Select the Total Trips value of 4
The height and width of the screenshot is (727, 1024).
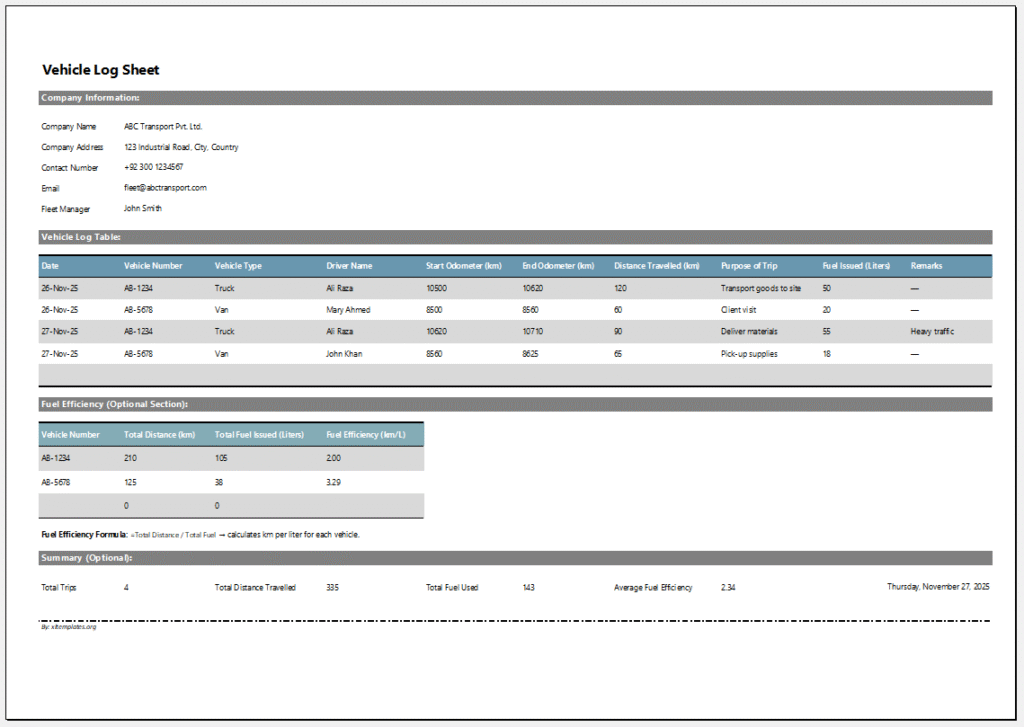[128, 587]
